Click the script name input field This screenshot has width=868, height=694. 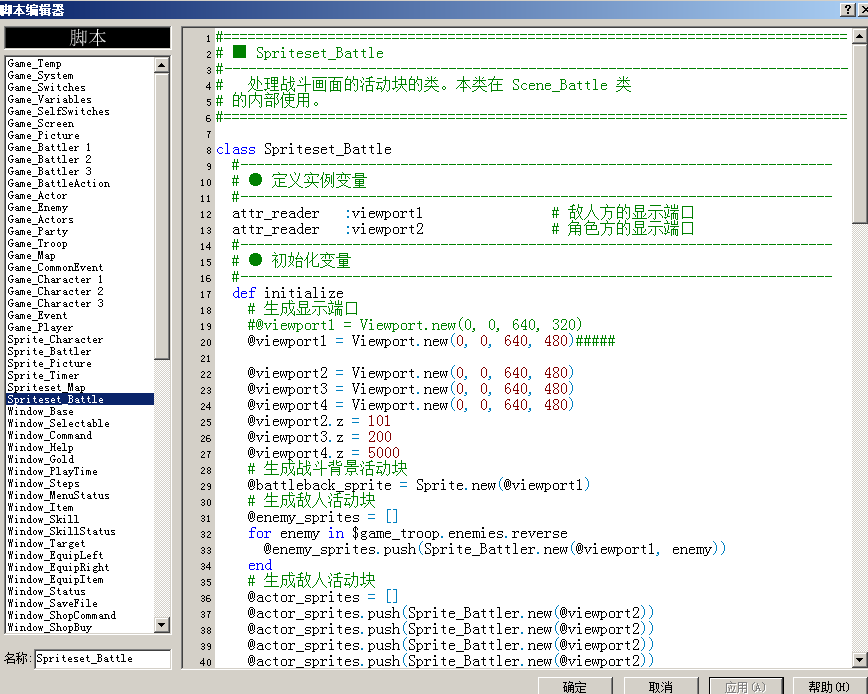(x=102, y=659)
